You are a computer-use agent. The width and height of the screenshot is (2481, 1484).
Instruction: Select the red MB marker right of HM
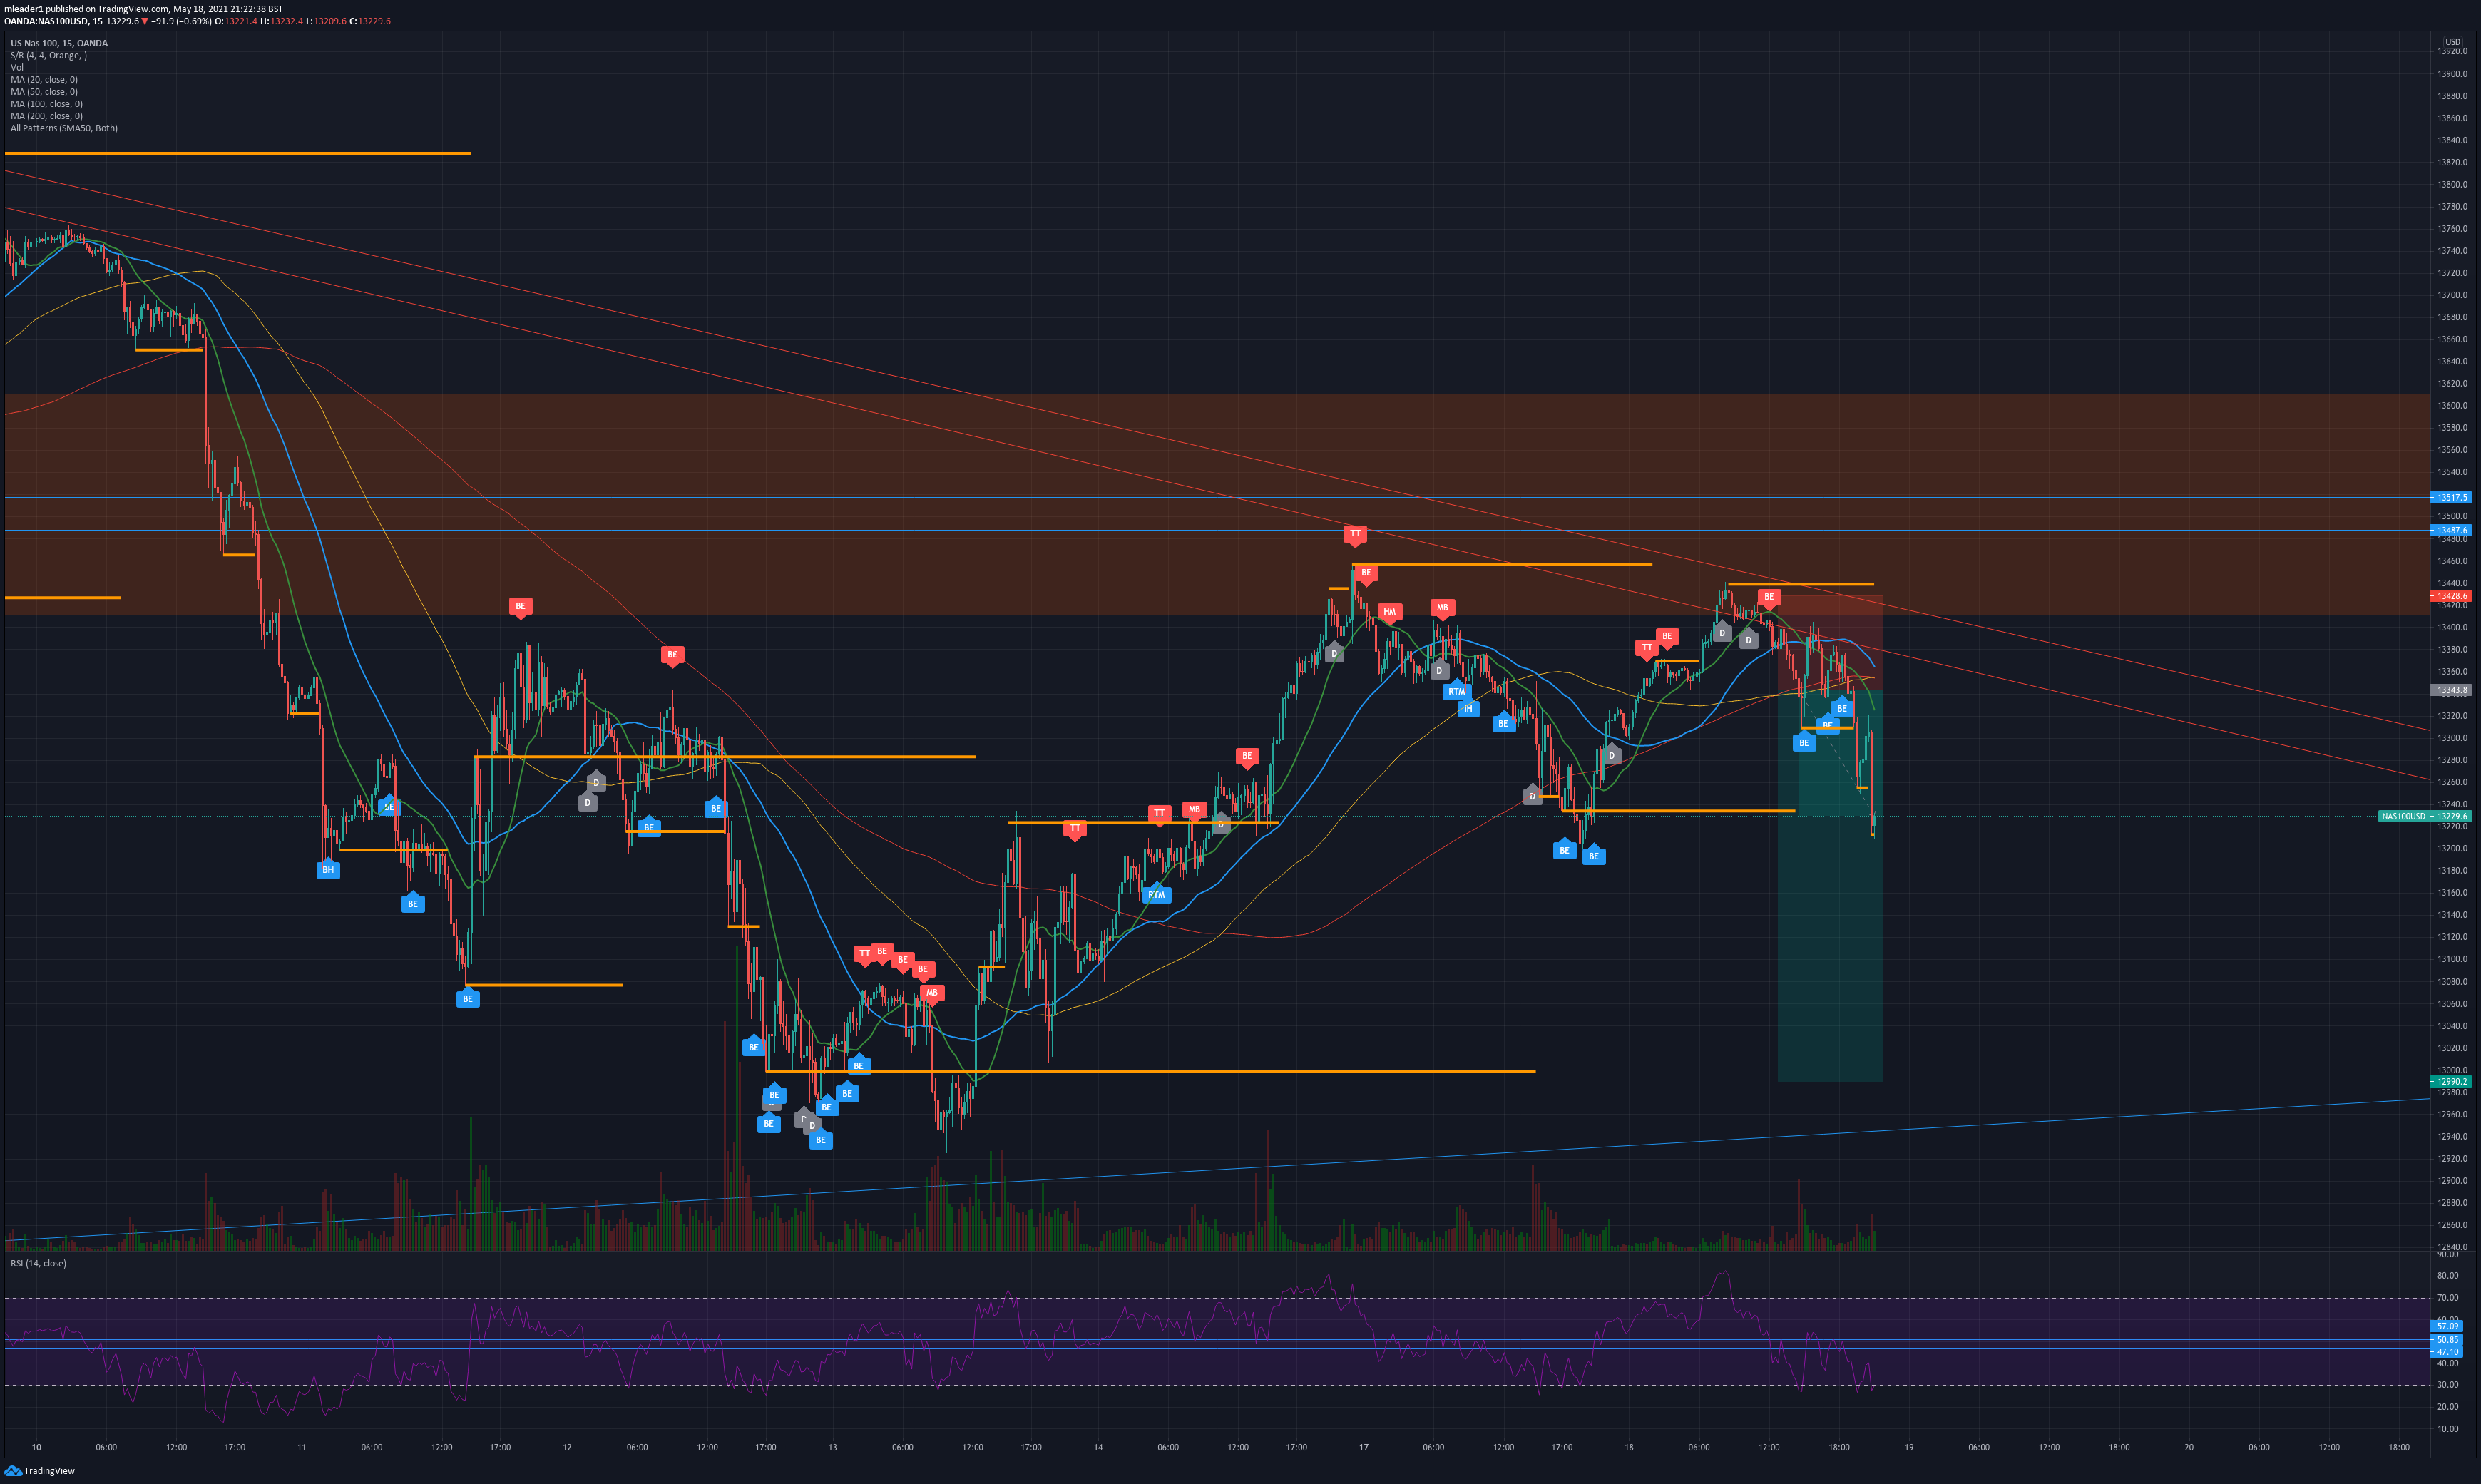pos(1441,607)
